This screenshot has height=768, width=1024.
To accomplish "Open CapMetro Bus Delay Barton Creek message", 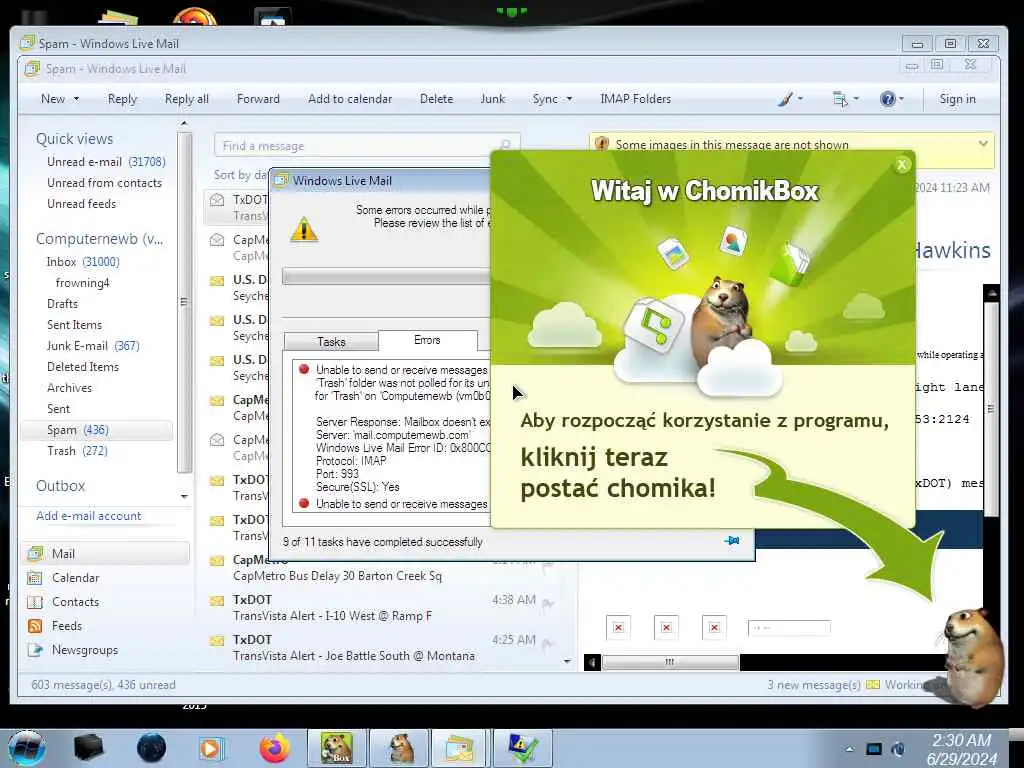I will click(x=385, y=568).
